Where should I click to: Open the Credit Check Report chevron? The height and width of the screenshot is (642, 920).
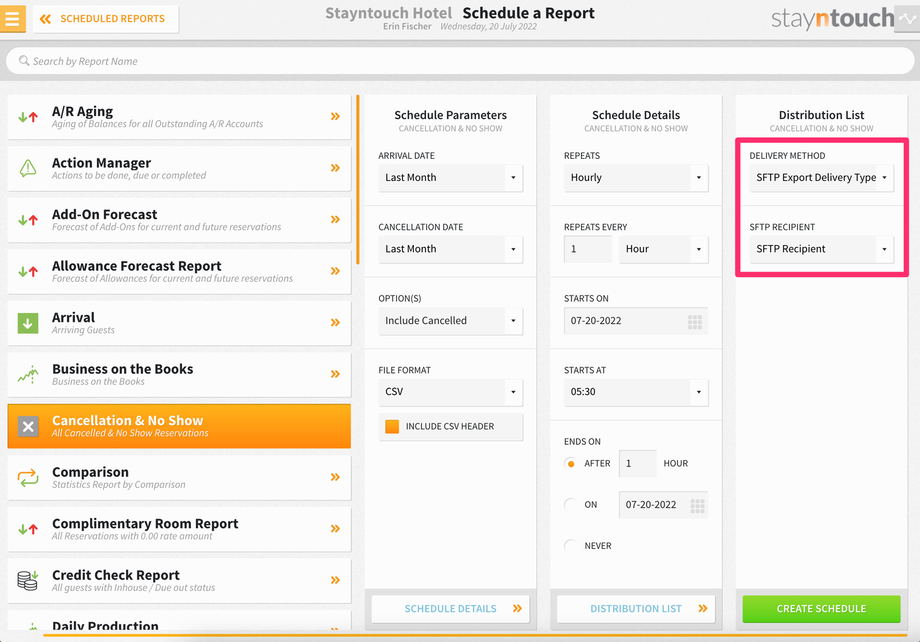coord(335,580)
